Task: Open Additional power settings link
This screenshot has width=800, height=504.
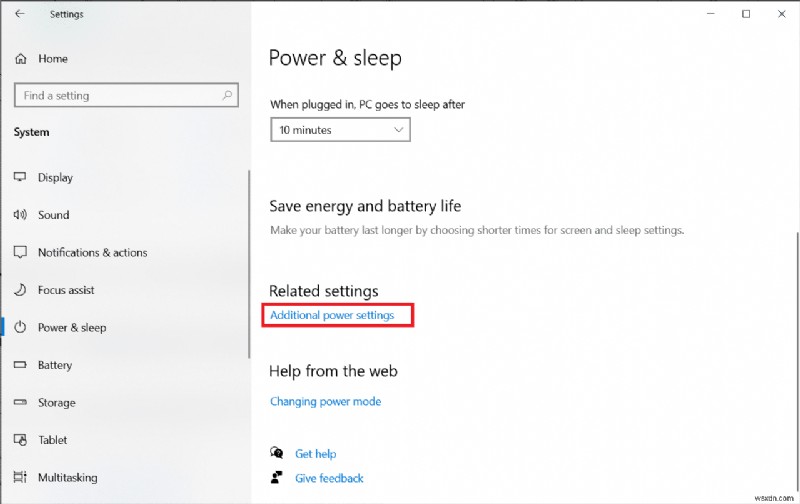Action: click(332, 315)
